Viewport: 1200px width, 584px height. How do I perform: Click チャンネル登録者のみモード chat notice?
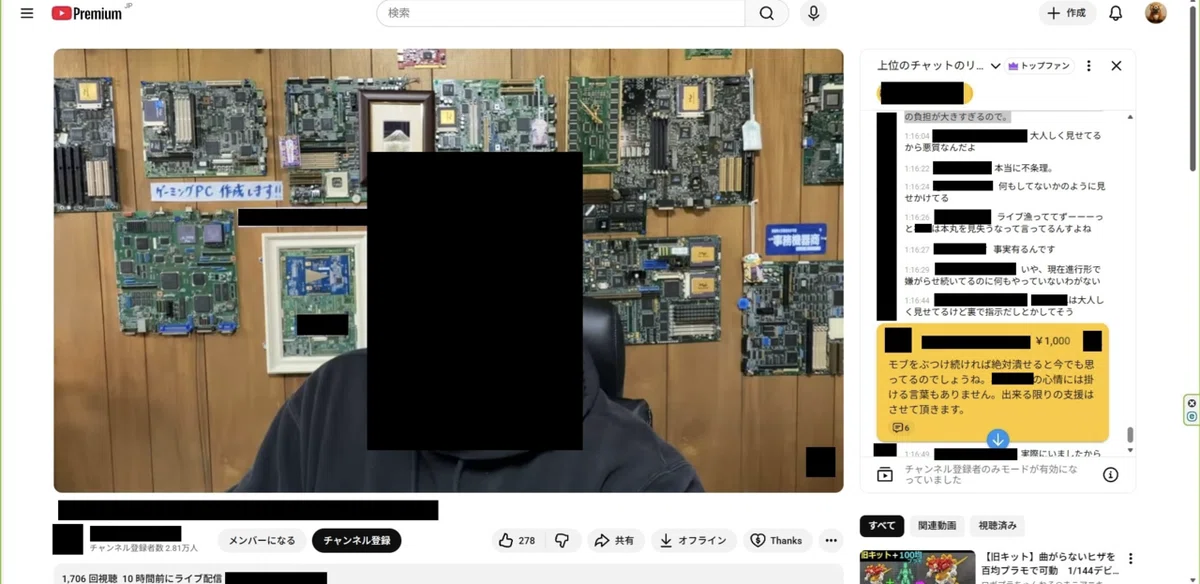pos(991,474)
